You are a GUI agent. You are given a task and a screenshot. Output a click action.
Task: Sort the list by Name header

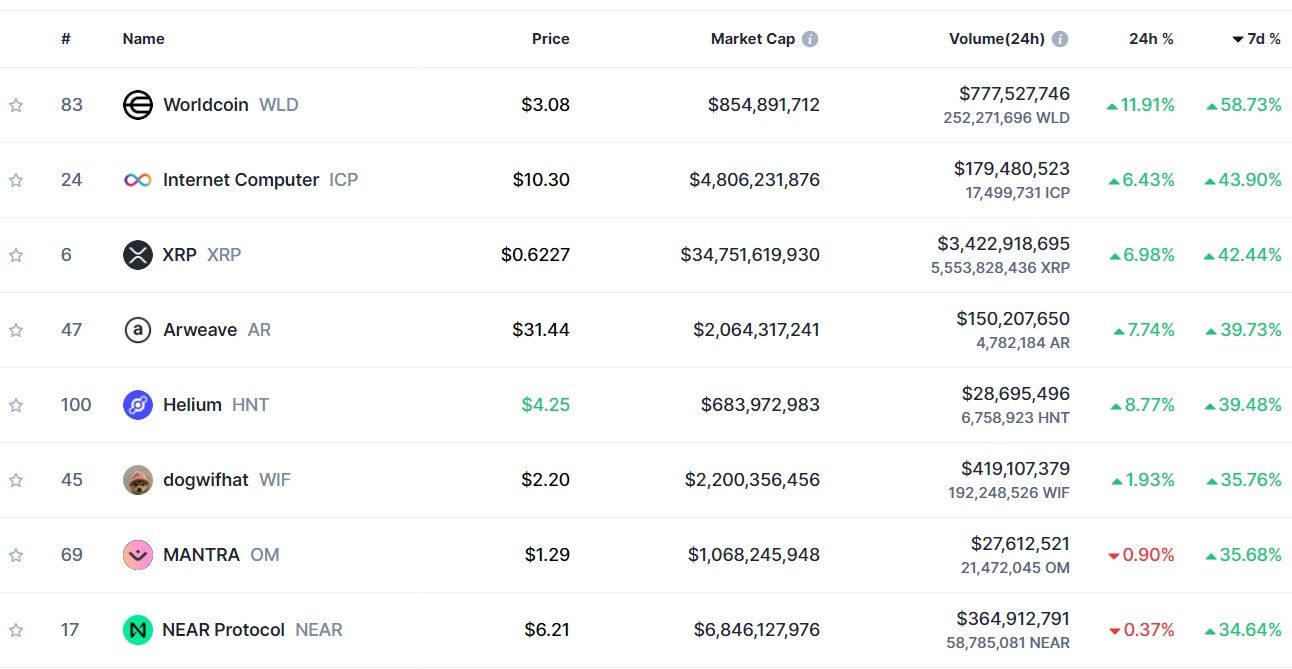click(x=143, y=39)
